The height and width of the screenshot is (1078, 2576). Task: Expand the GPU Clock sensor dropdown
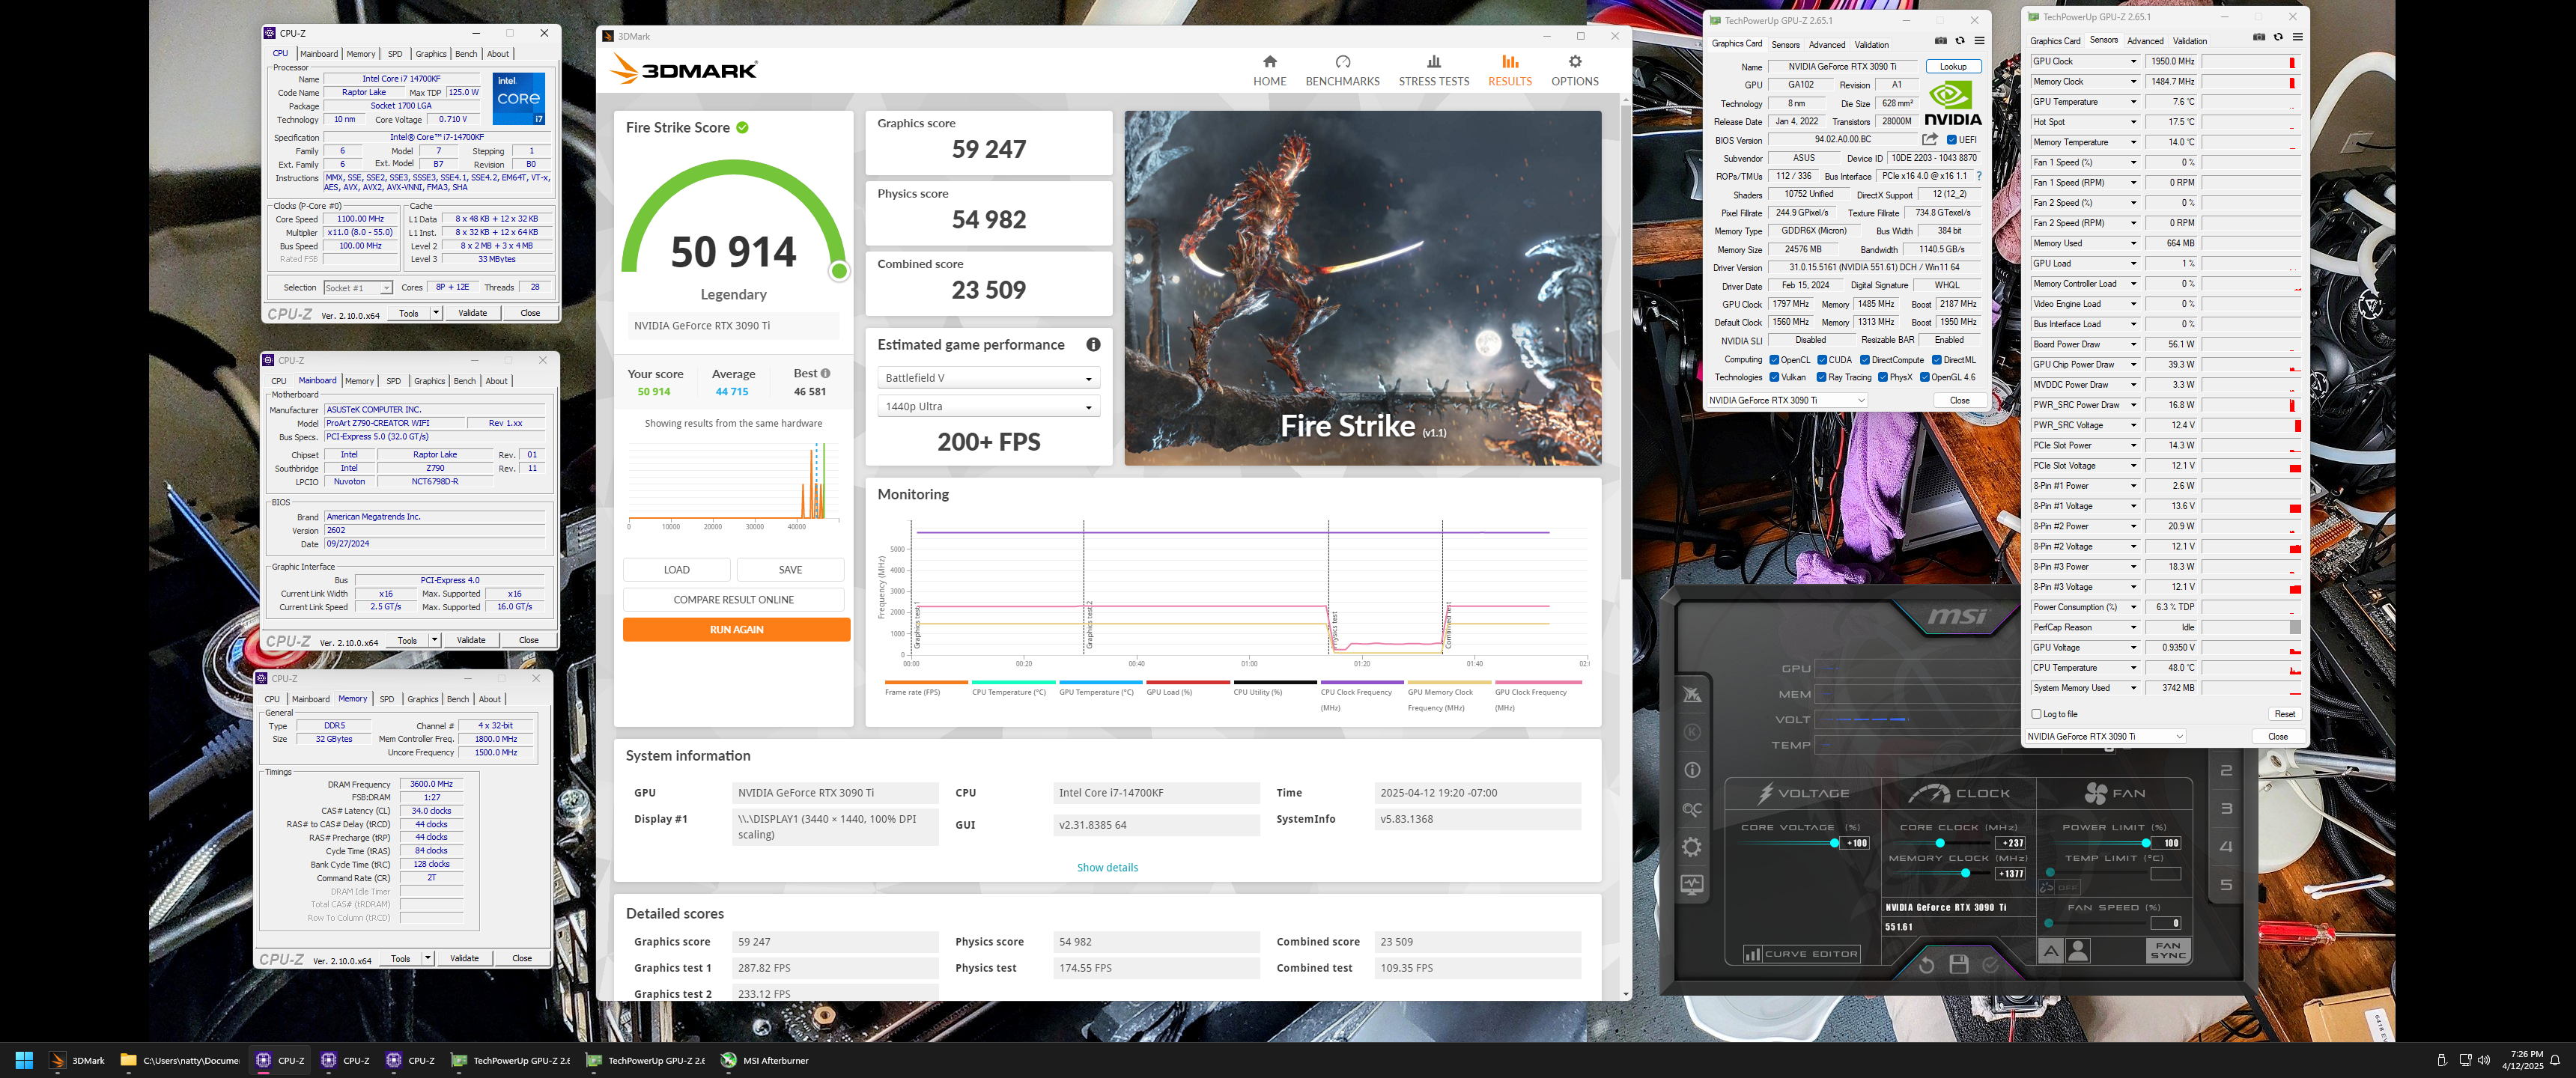pyautogui.click(x=2133, y=61)
